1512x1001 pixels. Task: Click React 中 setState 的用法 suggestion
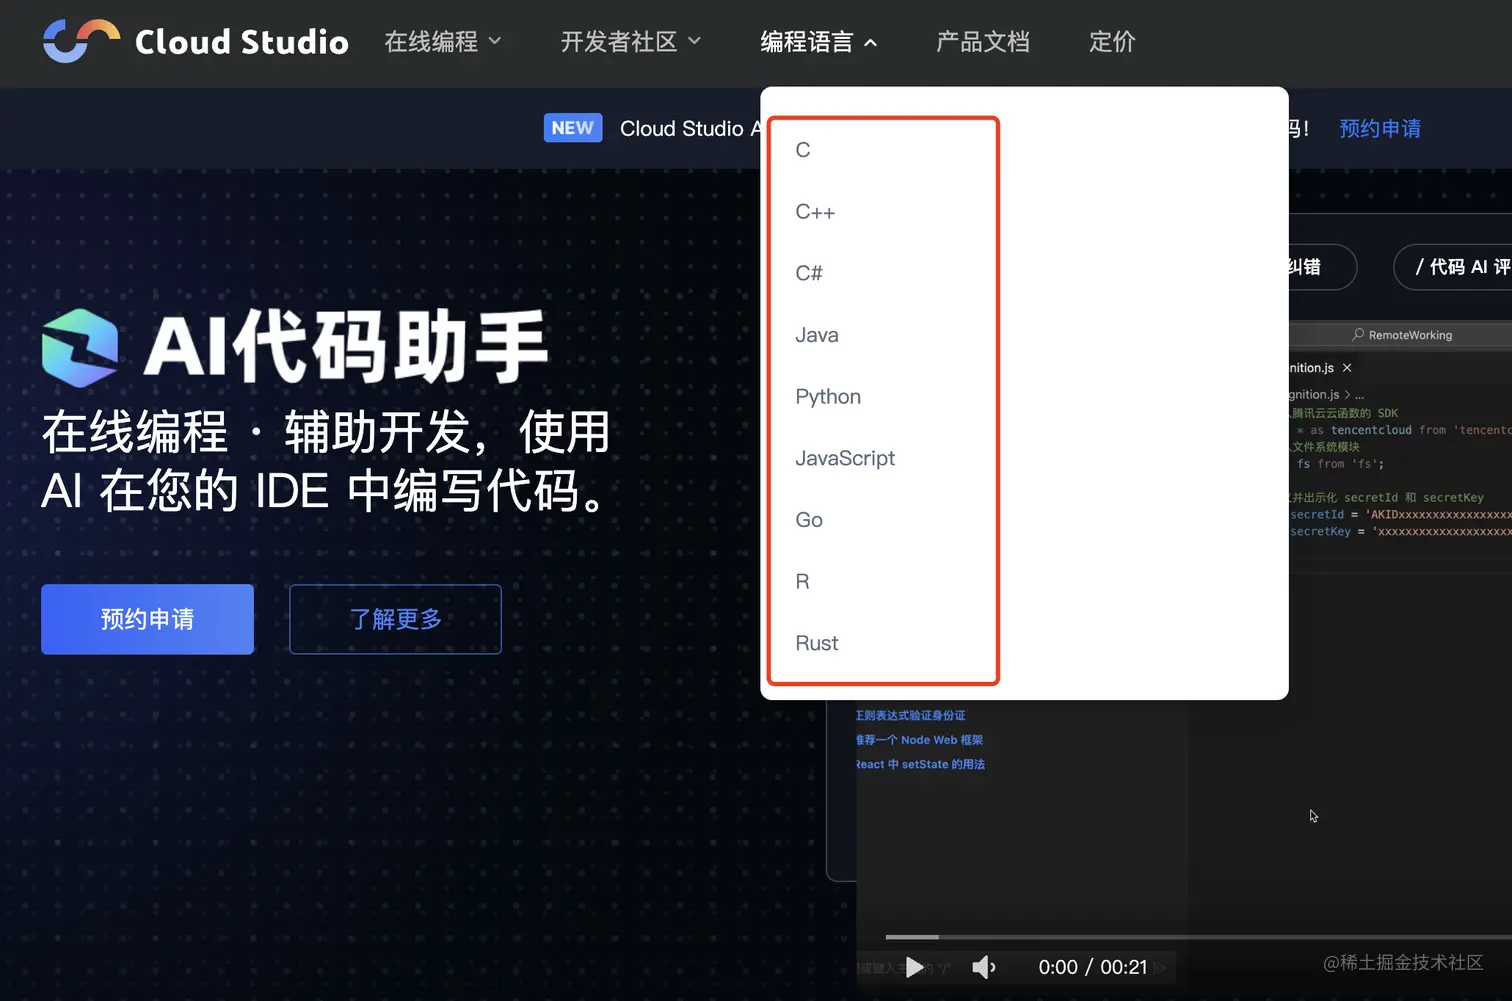click(x=920, y=764)
